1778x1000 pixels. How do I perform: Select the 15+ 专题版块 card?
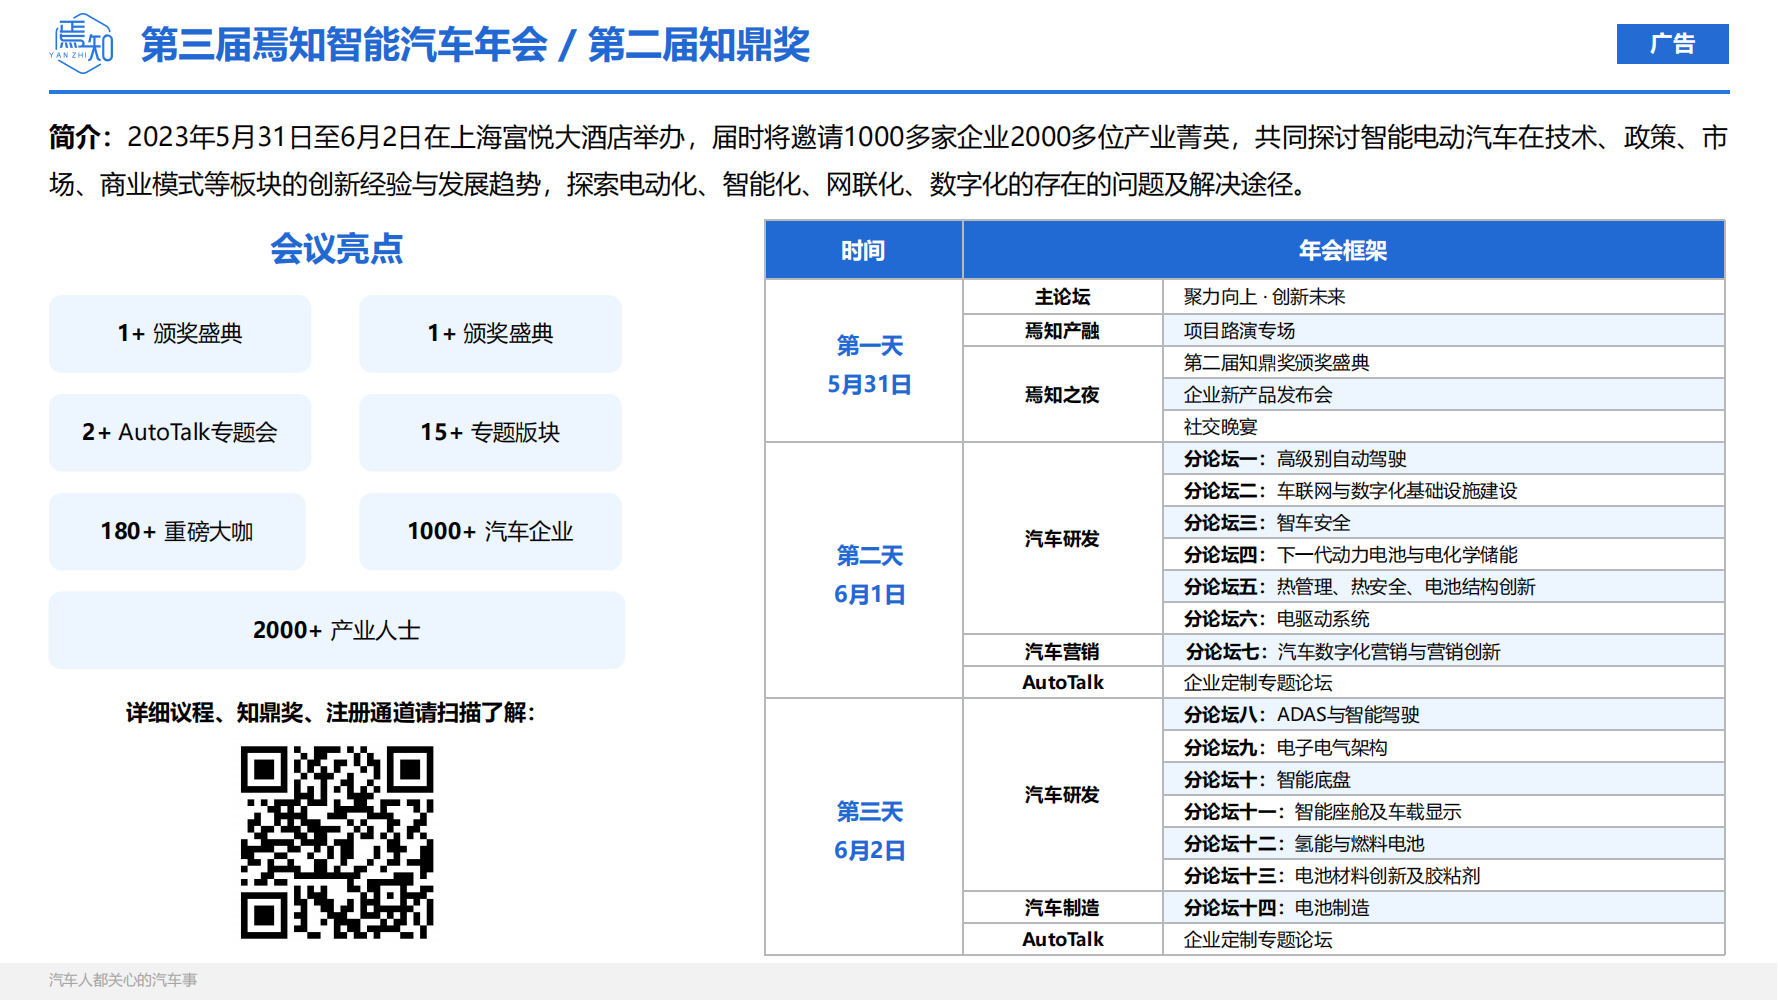[490, 432]
